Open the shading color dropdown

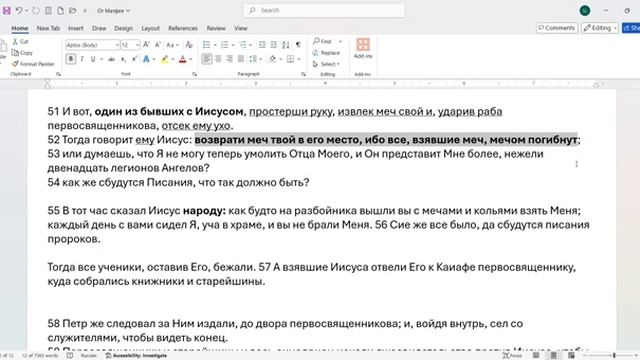tap(280, 60)
